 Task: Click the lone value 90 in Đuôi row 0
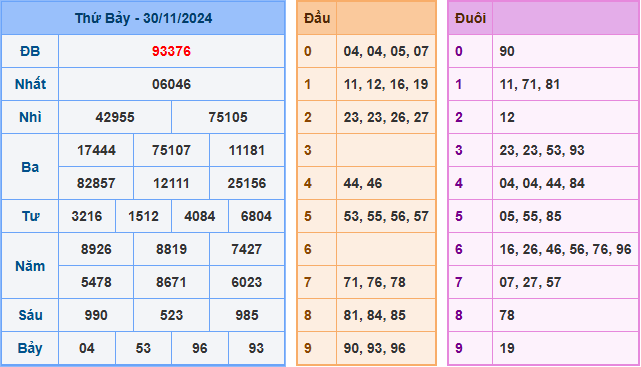(x=507, y=51)
